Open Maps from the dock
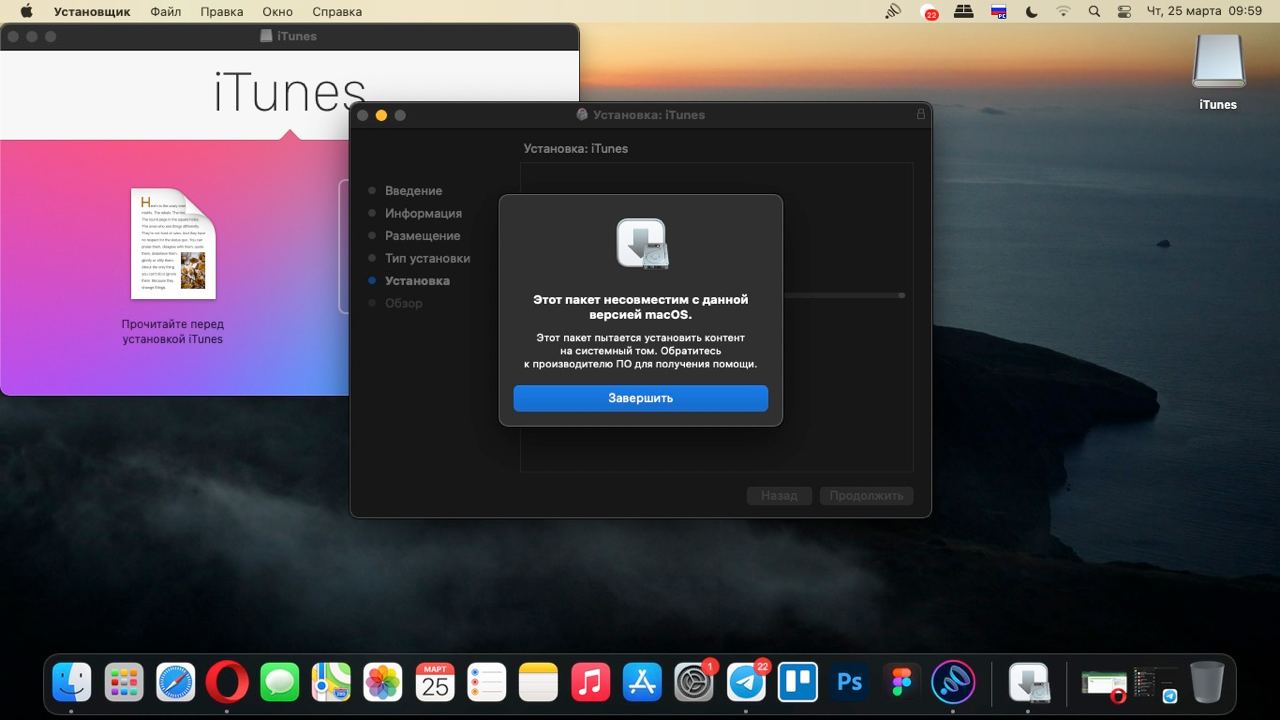 tap(331, 683)
